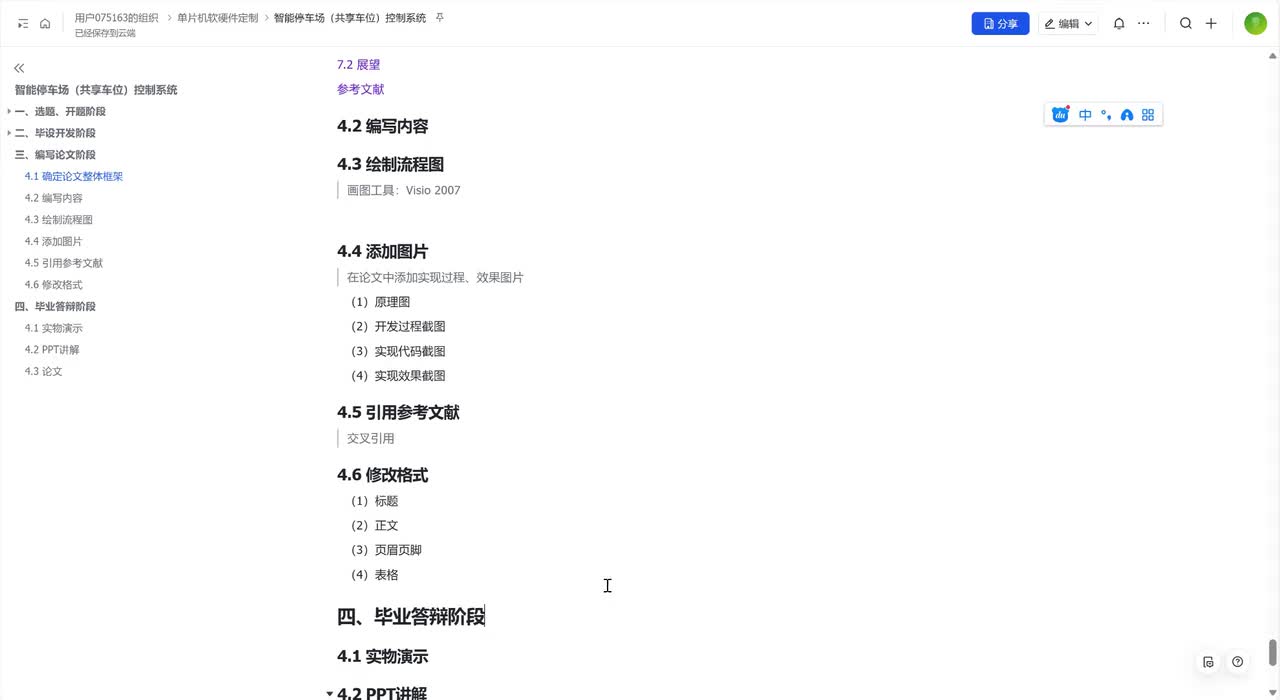Click heading 四、毕业答辩阶段 in document
Image resolution: width=1280 pixels, height=700 pixels.
click(411, 617)
